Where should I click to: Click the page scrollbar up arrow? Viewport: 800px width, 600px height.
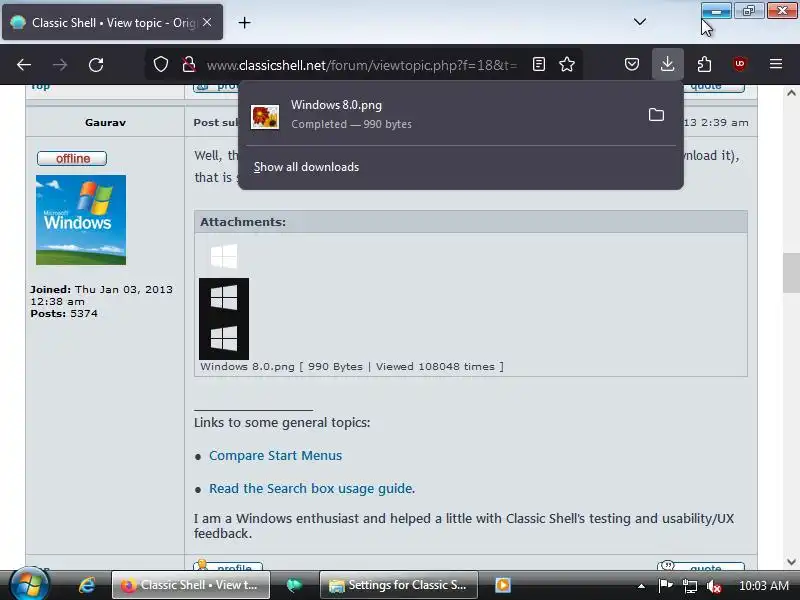tap(791, 93)
